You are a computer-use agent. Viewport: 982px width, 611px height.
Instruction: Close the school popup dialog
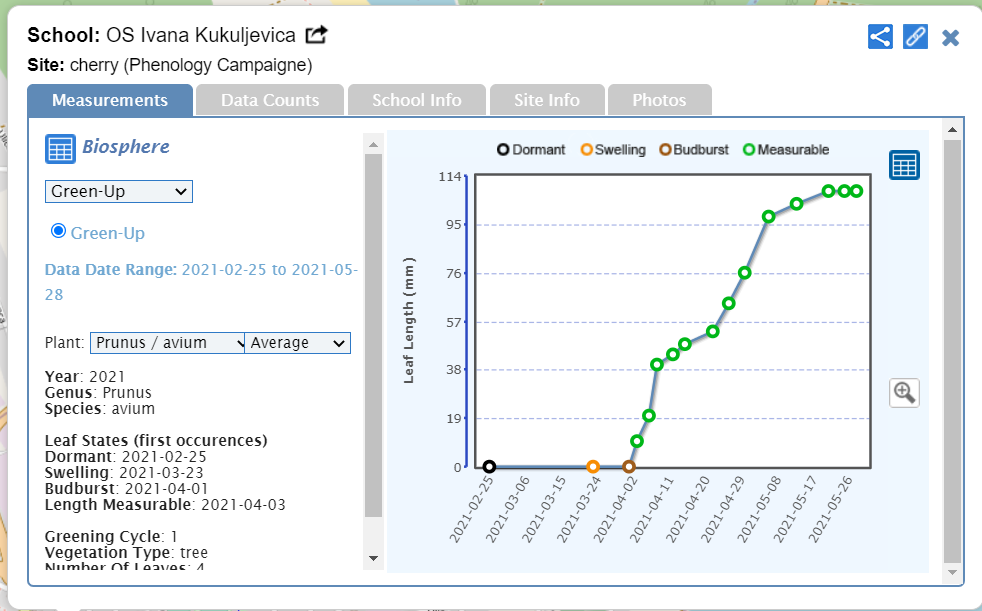click(x=950, y=38)
